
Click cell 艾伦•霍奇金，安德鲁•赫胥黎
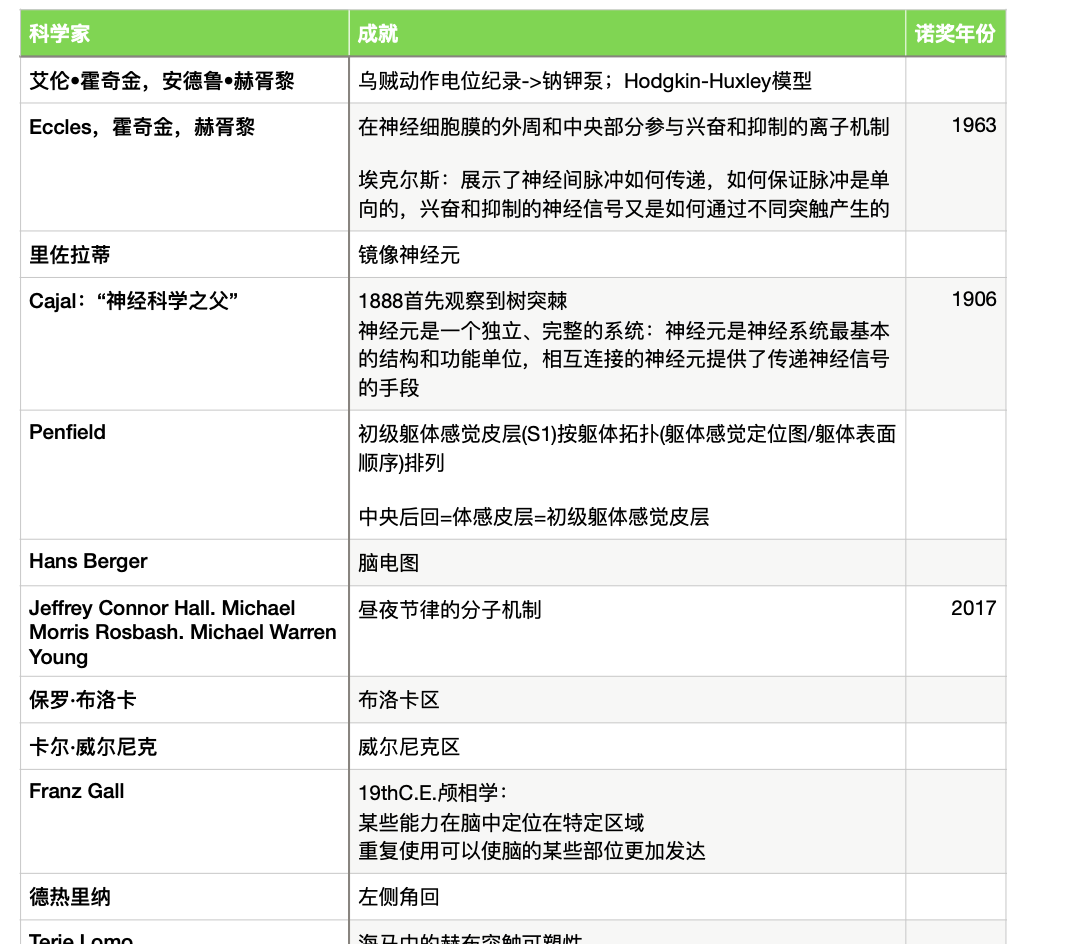point(185,80)
